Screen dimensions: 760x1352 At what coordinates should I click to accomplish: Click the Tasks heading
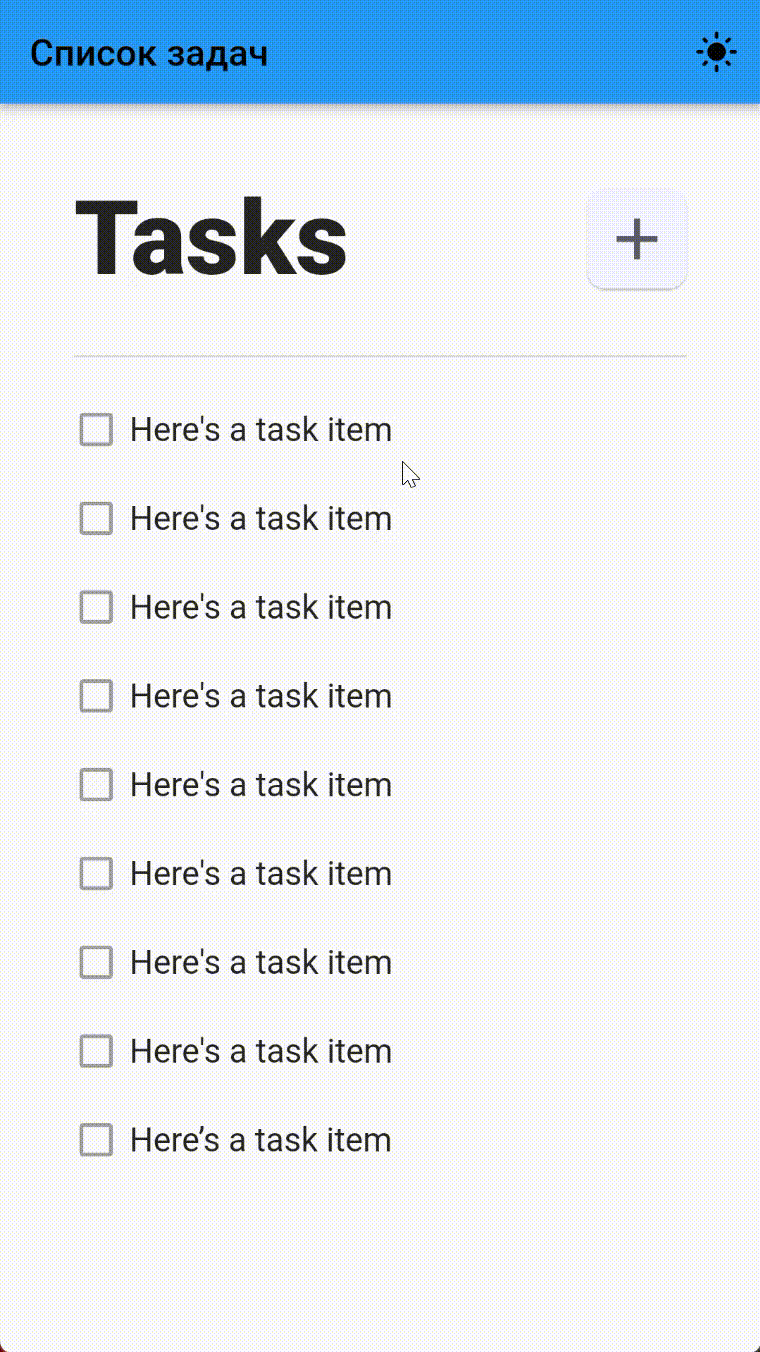tap(211, 238)
